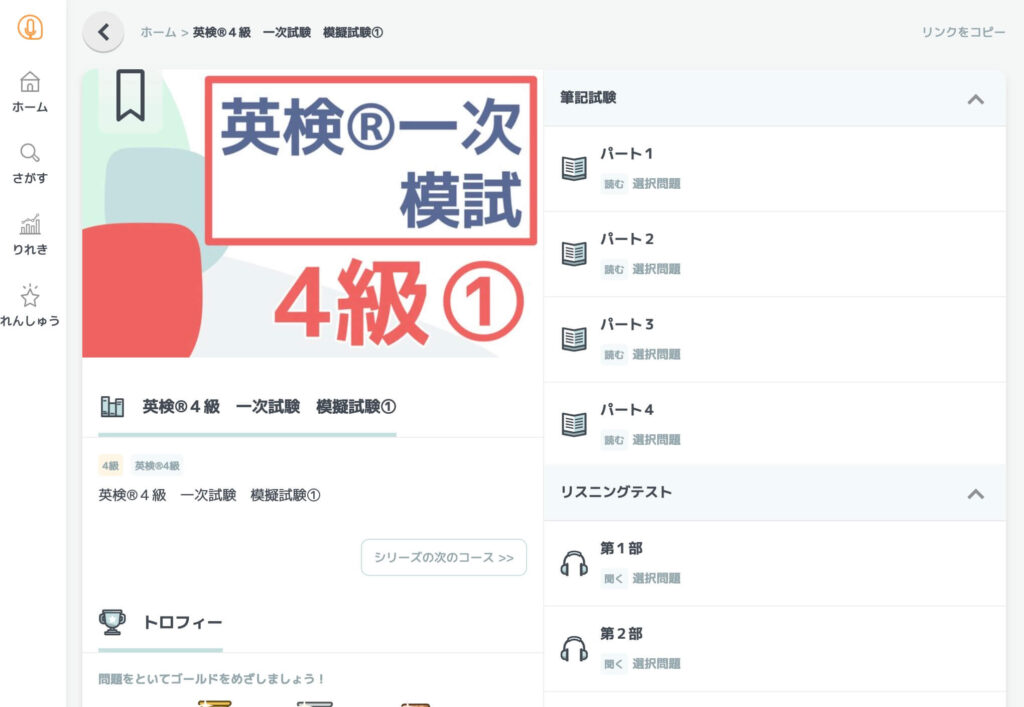Click the 英検®4級 tag
1024x707 pixels.
coord(157,466)
